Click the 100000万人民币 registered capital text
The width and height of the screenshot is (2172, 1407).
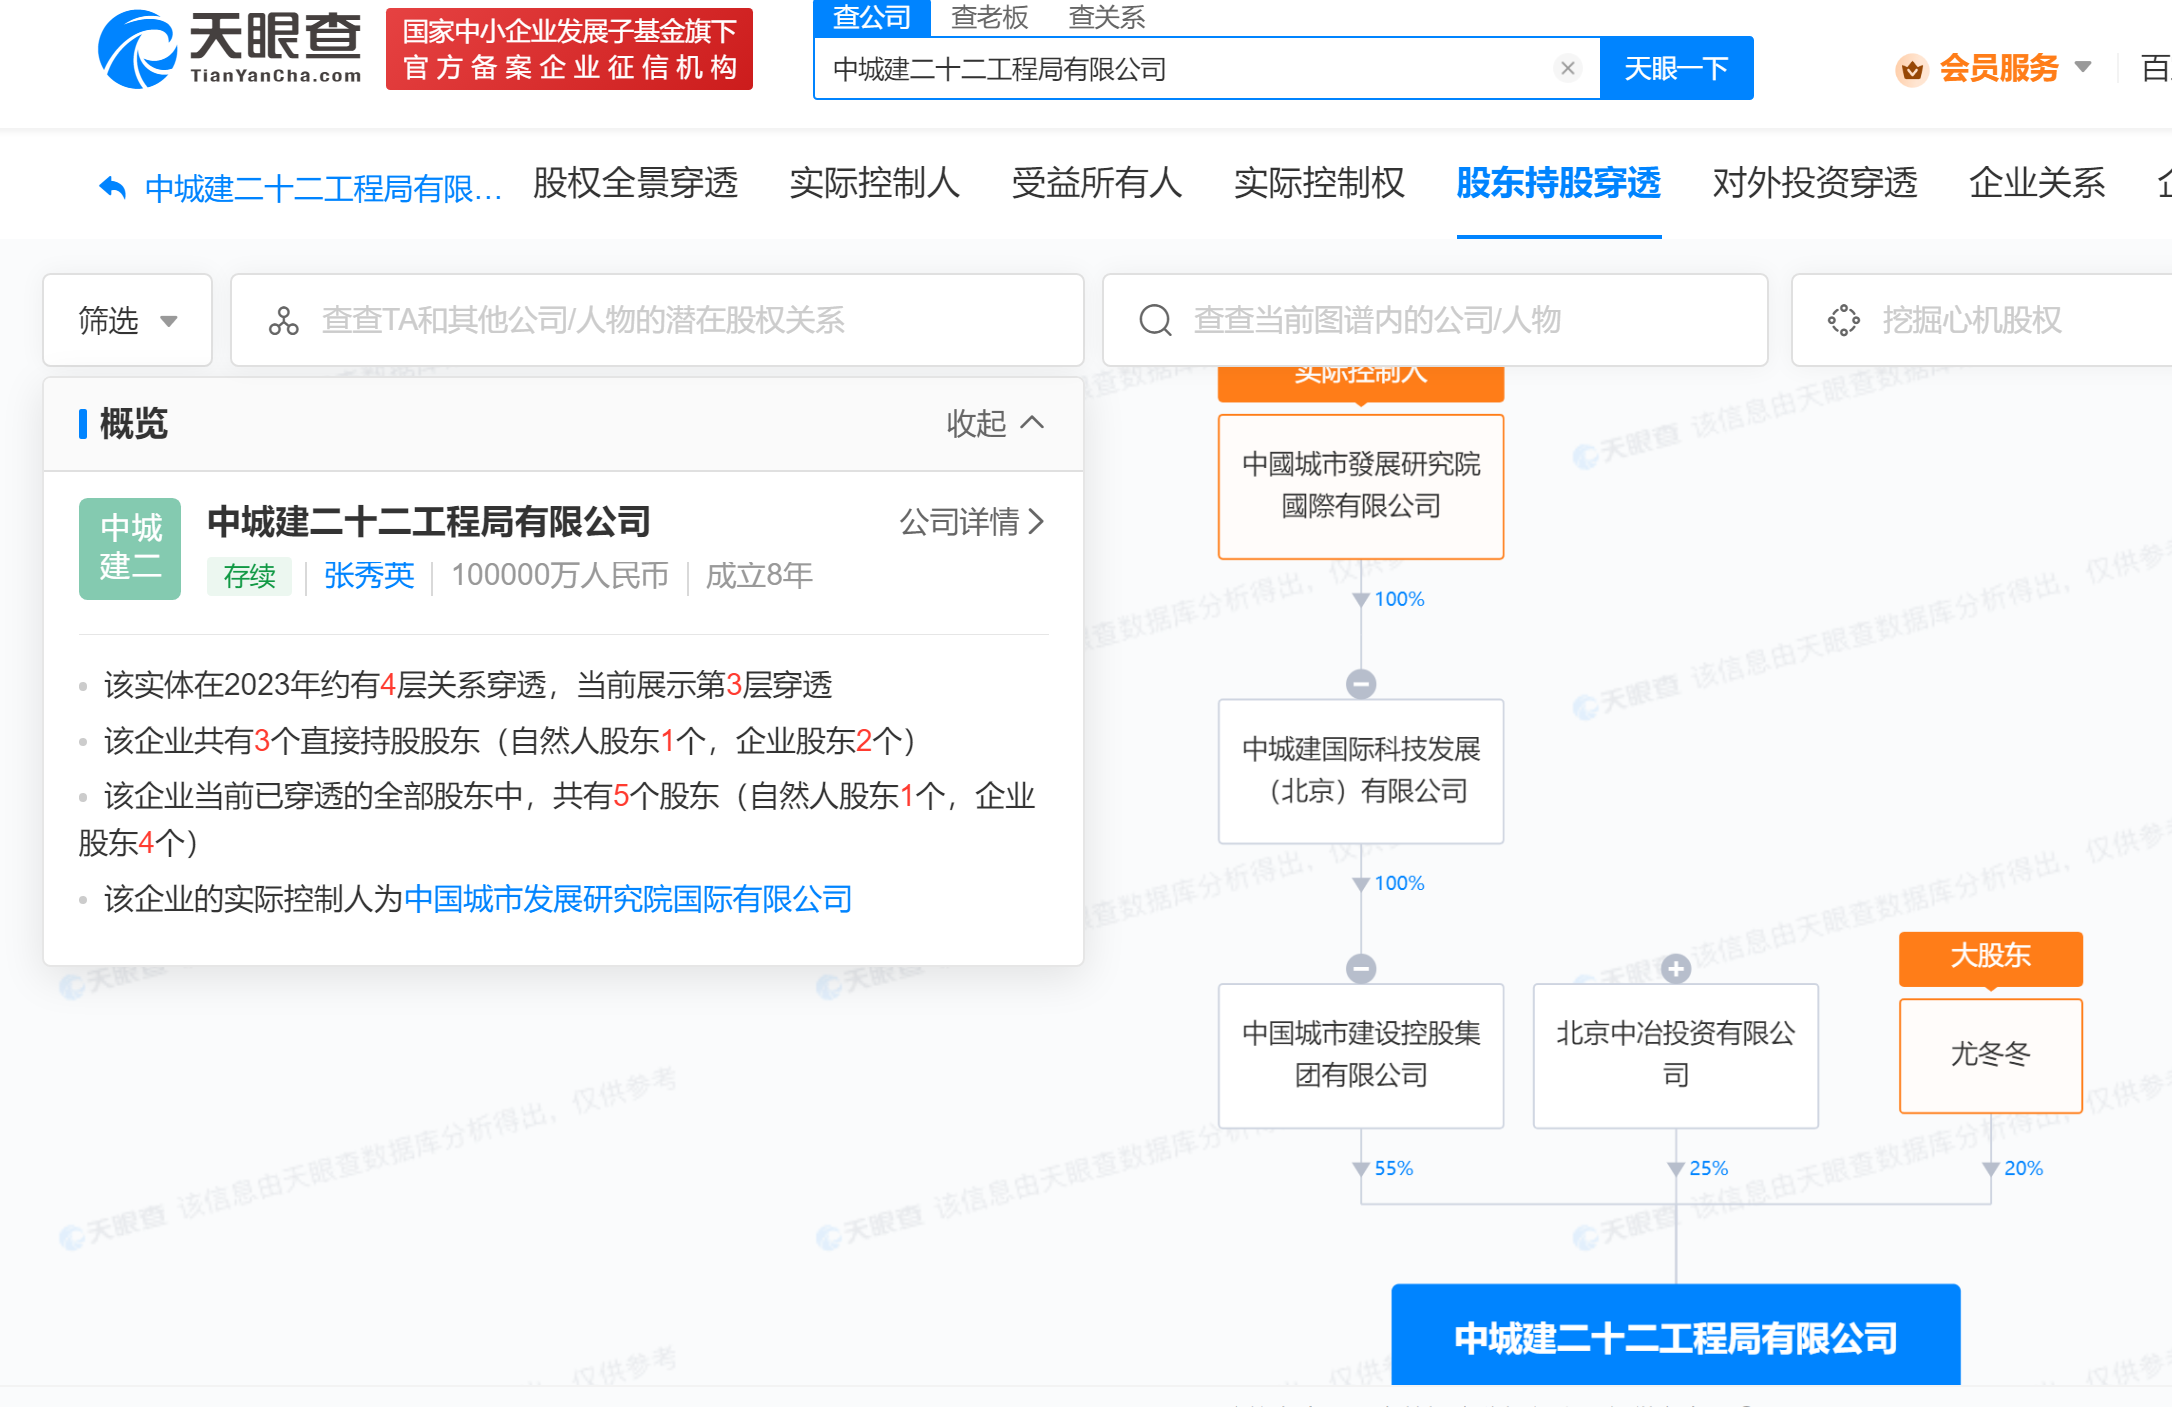pos(560,575)
